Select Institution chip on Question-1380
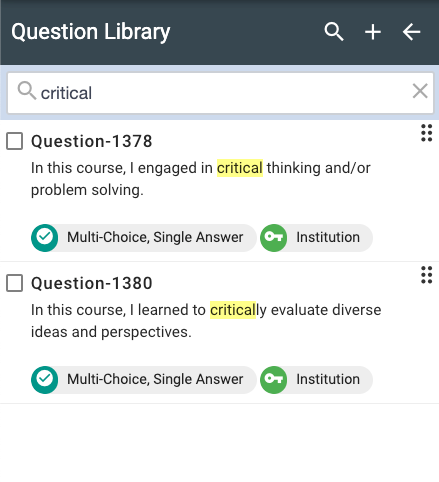The height and width of the screenshot is (482, 439). [316, 380]
